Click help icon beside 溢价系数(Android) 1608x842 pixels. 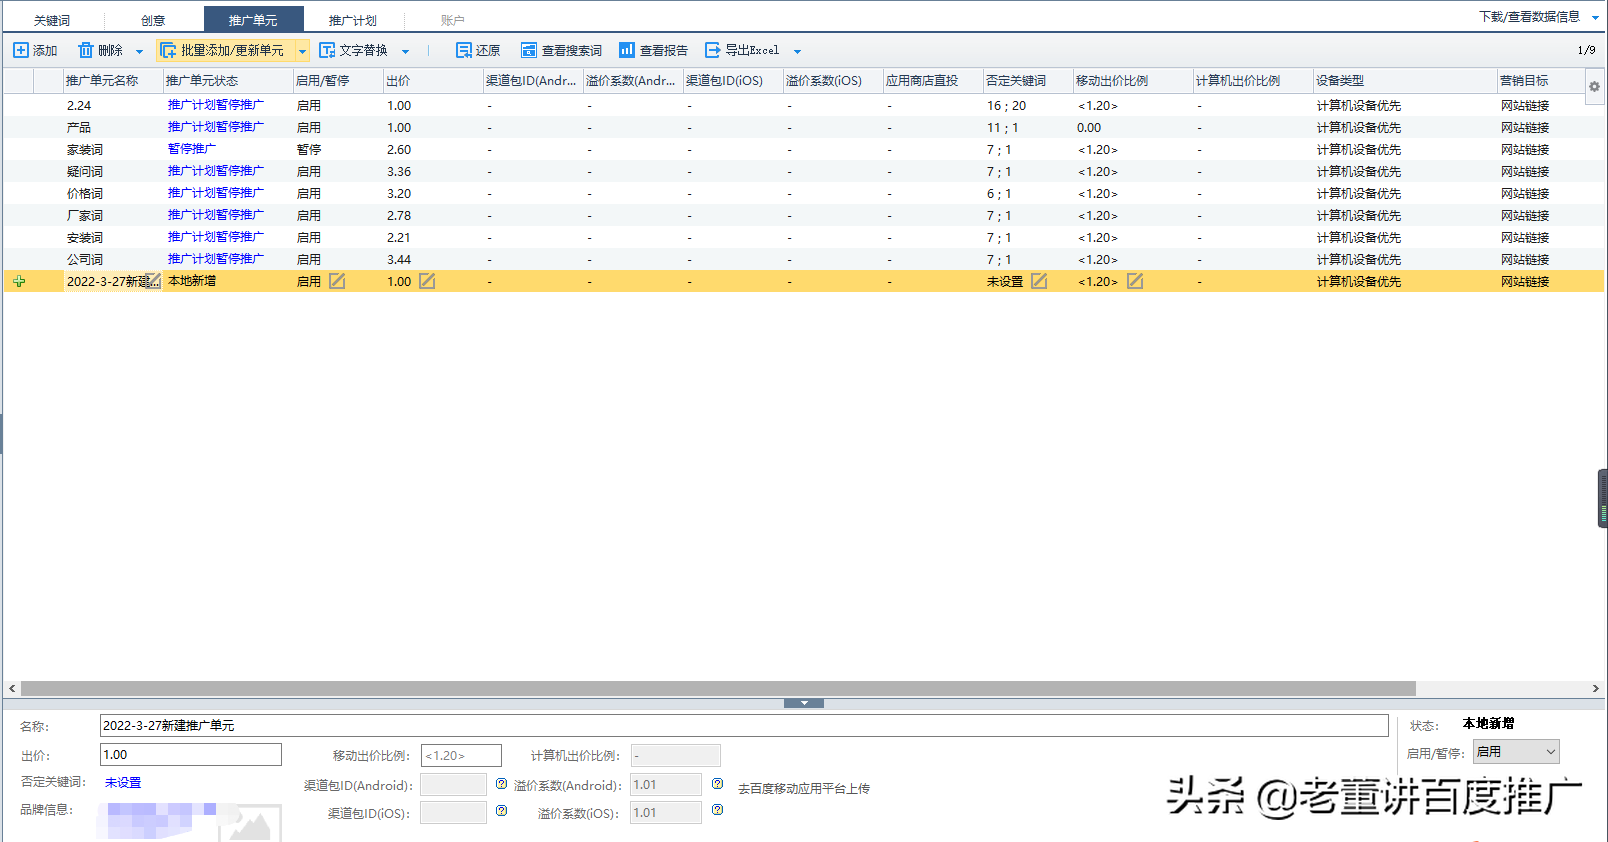tap(717, 784)
